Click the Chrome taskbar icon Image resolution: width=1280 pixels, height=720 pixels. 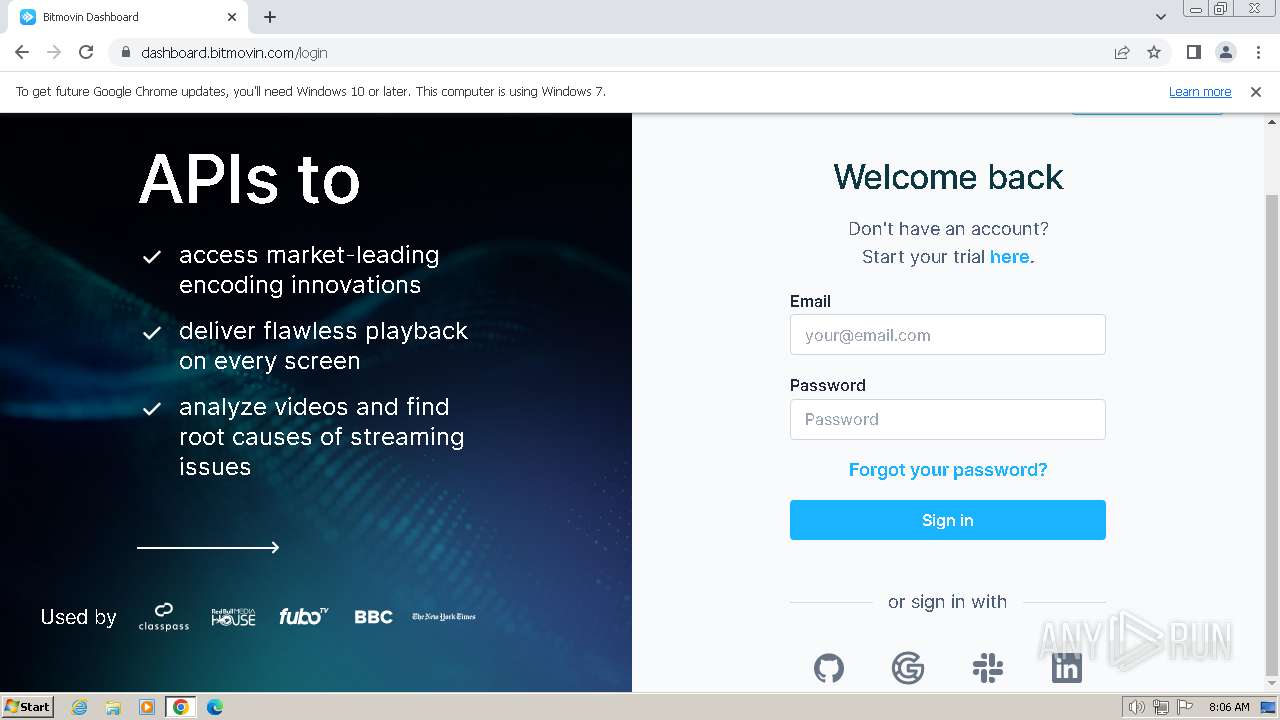pos(180,707)
